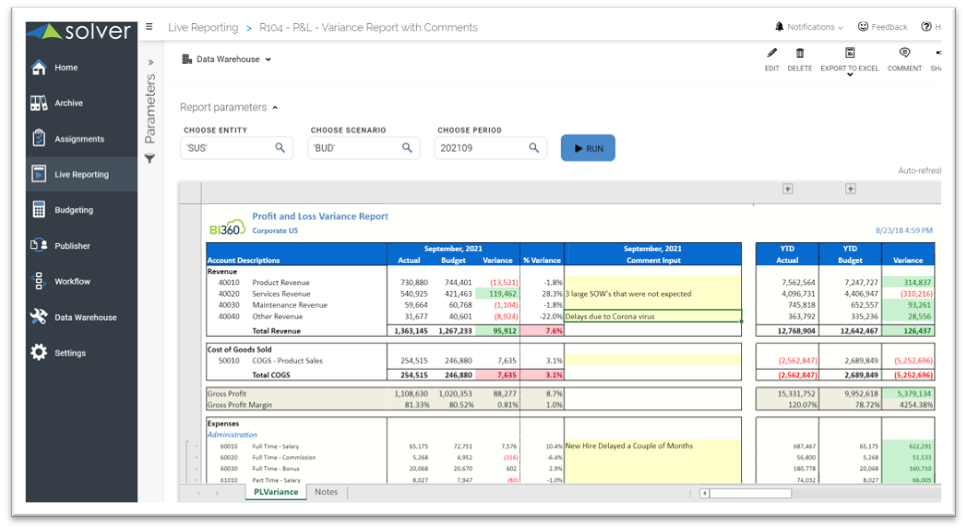Expand the YTD Actual column group plus
966x529 pixels.
[787, 188]
